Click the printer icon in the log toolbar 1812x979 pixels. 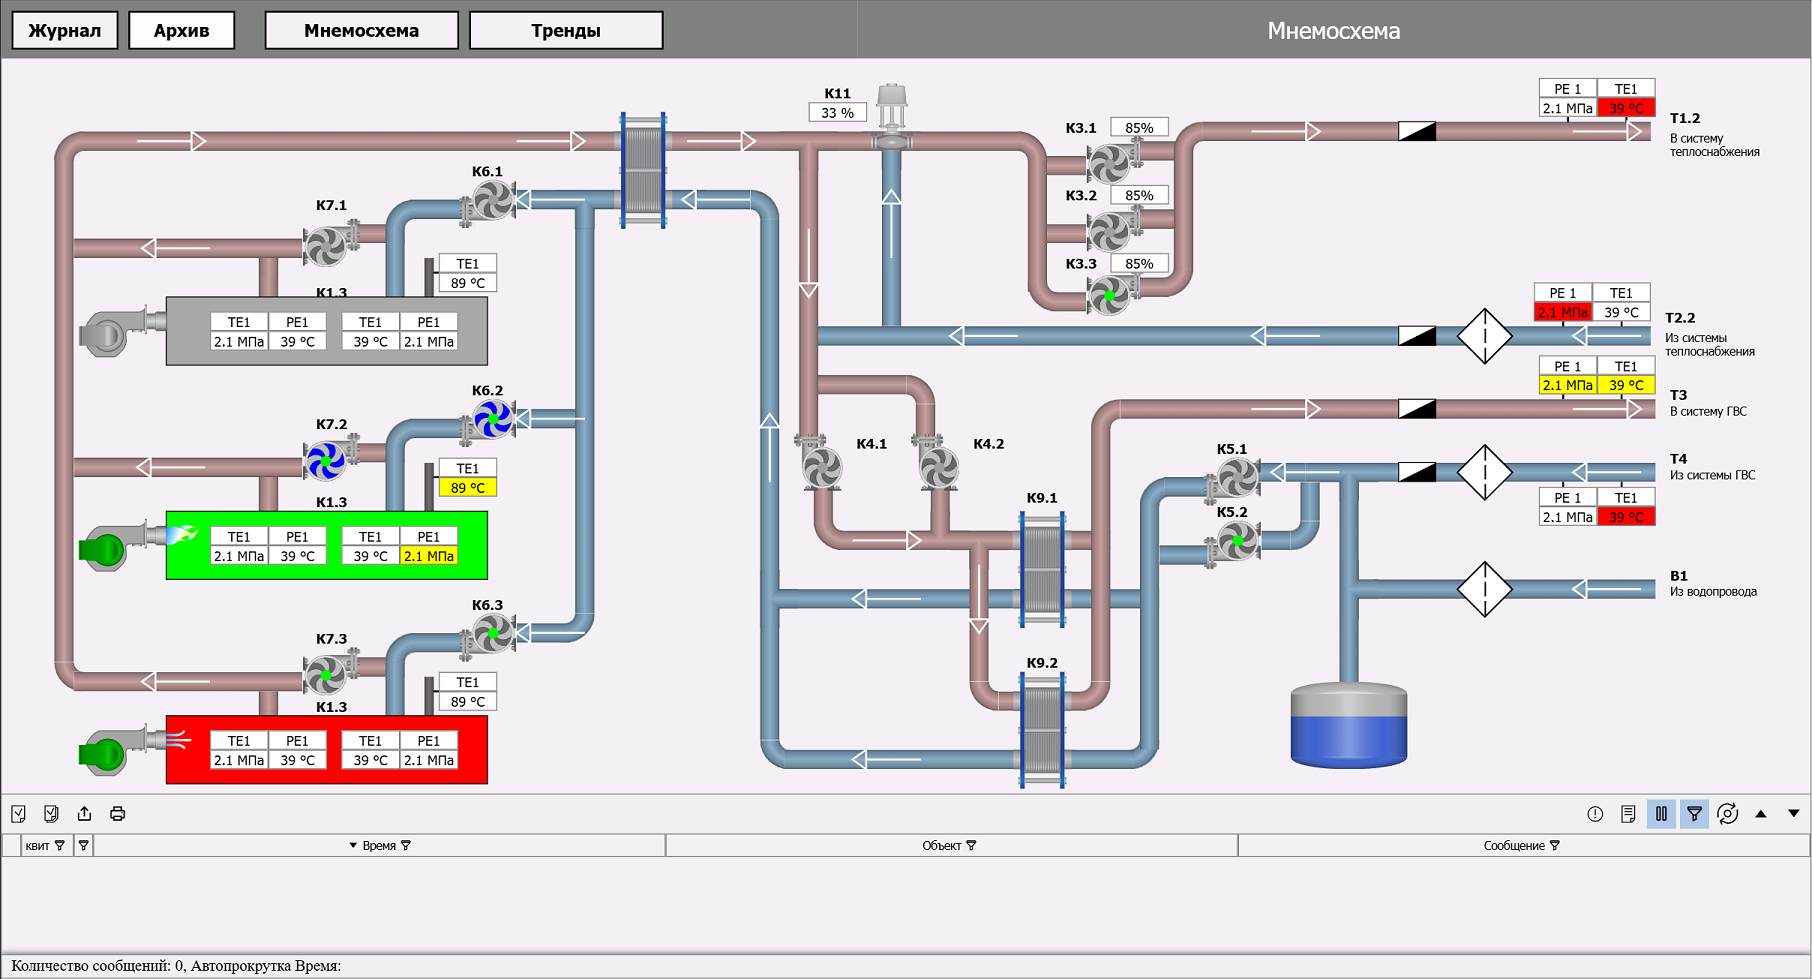pos(117,814)
